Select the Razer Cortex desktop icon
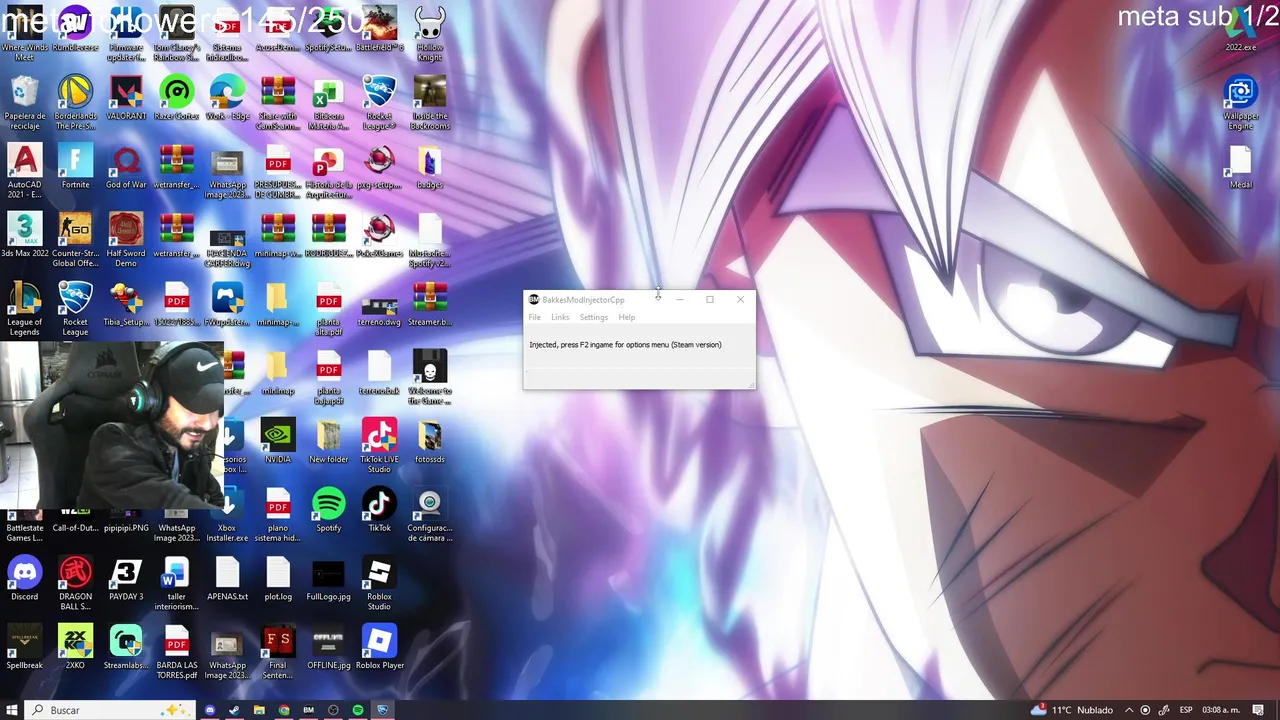Screen dimensions: 1280x720 [177, 98]
